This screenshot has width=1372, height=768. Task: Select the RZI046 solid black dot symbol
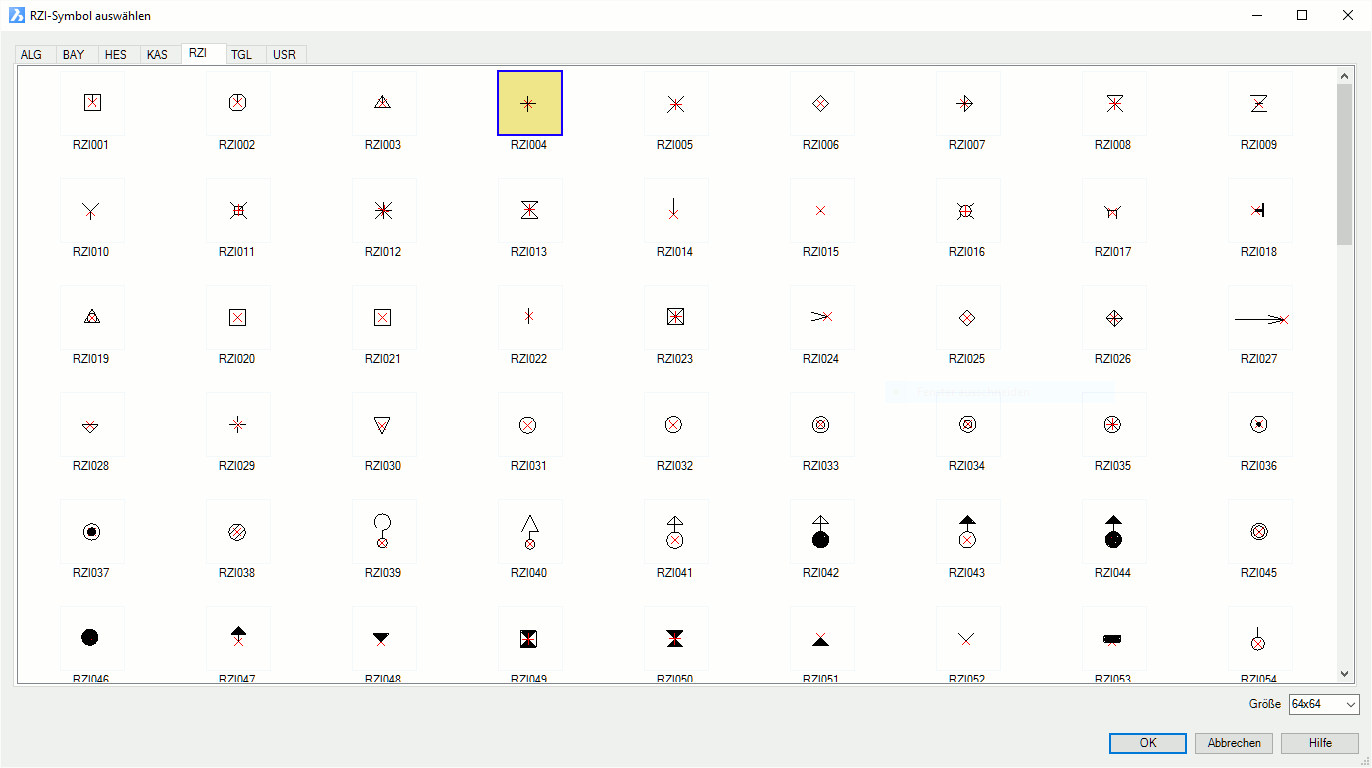coord(92,638)
